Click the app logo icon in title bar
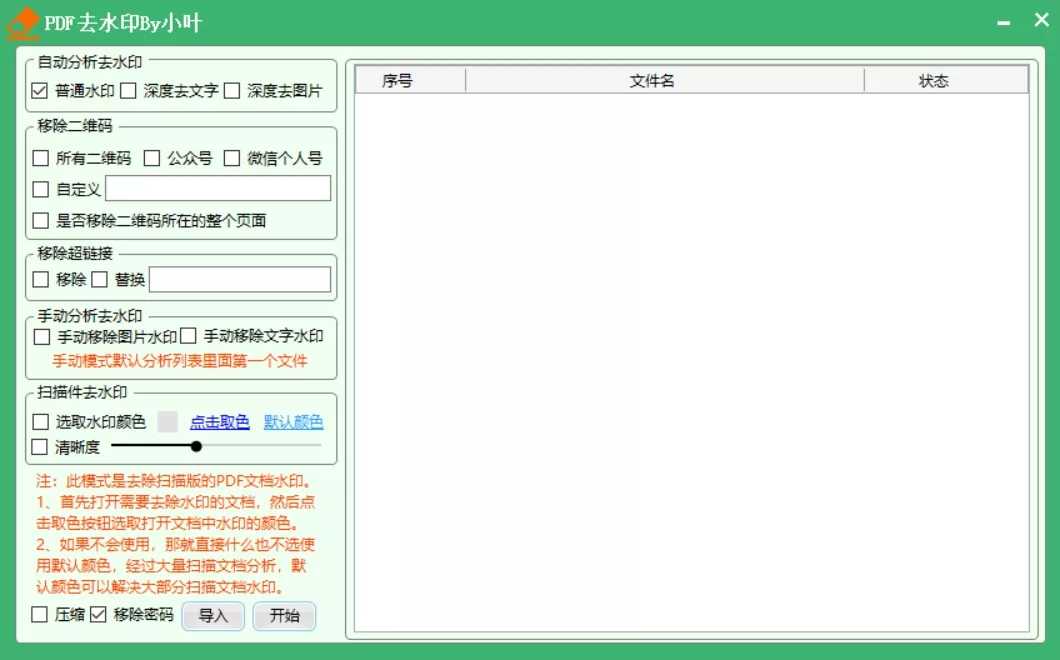Screen dimensions: 1060x660 [x=23, y=23]
